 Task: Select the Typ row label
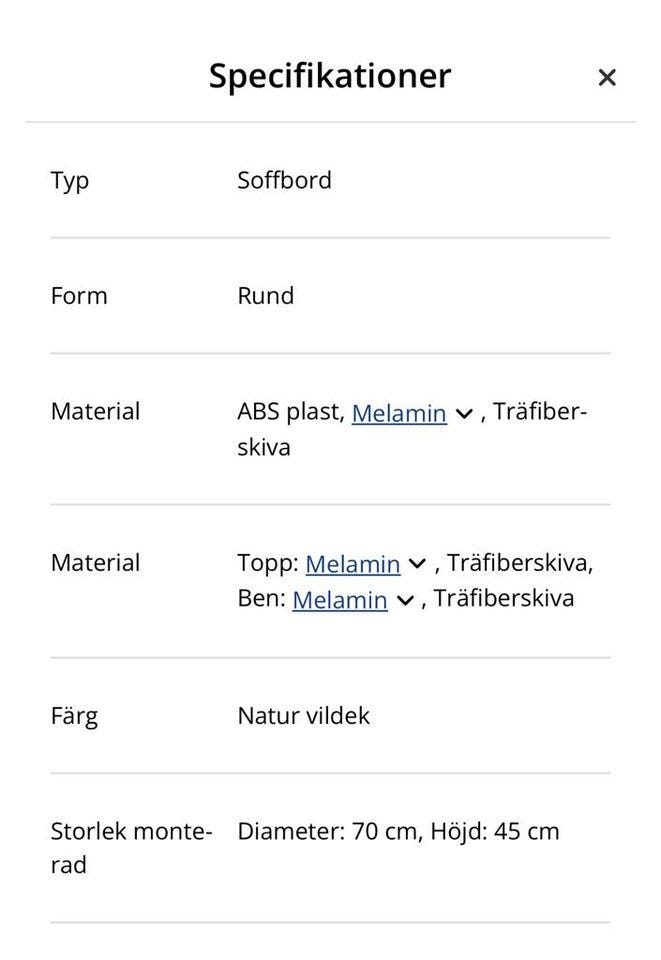tap(70, 181)
